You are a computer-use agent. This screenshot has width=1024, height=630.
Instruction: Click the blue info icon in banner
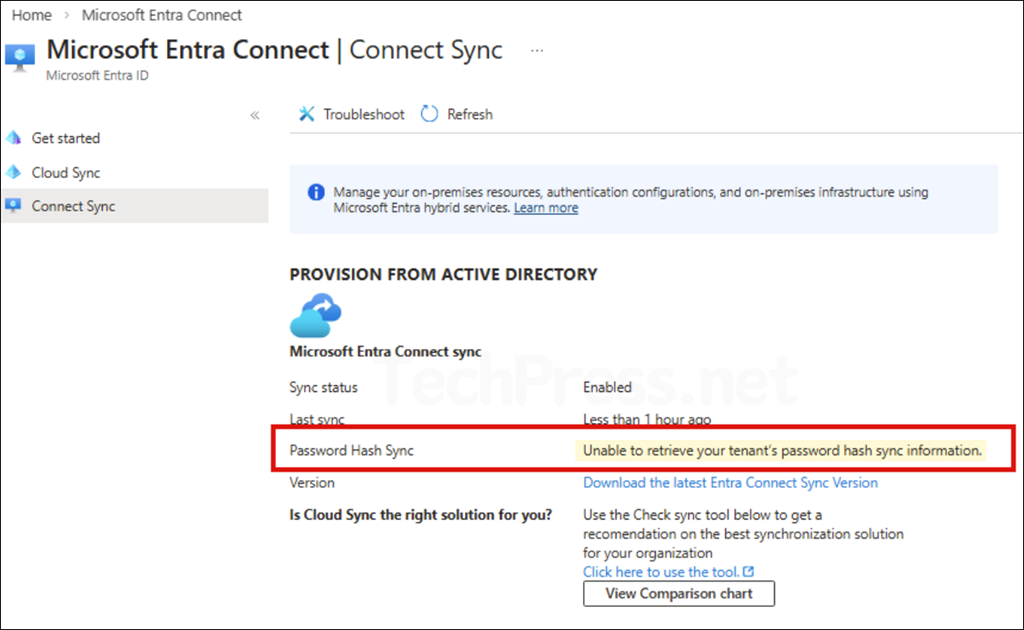pos(316,192)
